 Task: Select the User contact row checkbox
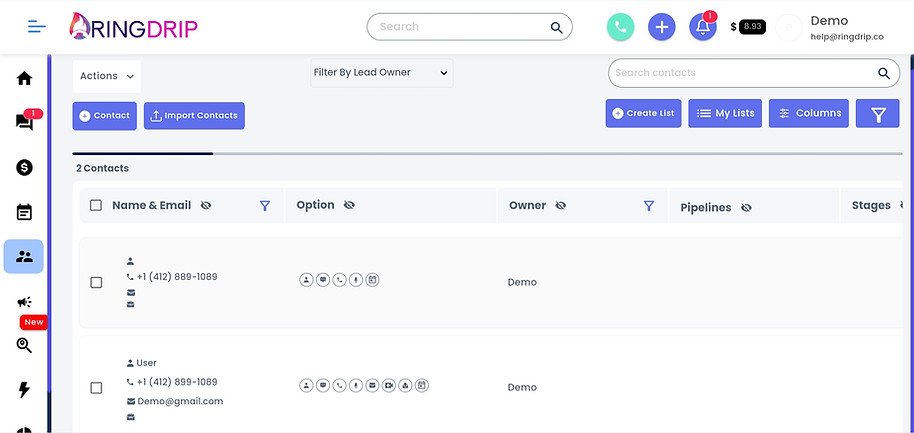[x=96, y=388]
